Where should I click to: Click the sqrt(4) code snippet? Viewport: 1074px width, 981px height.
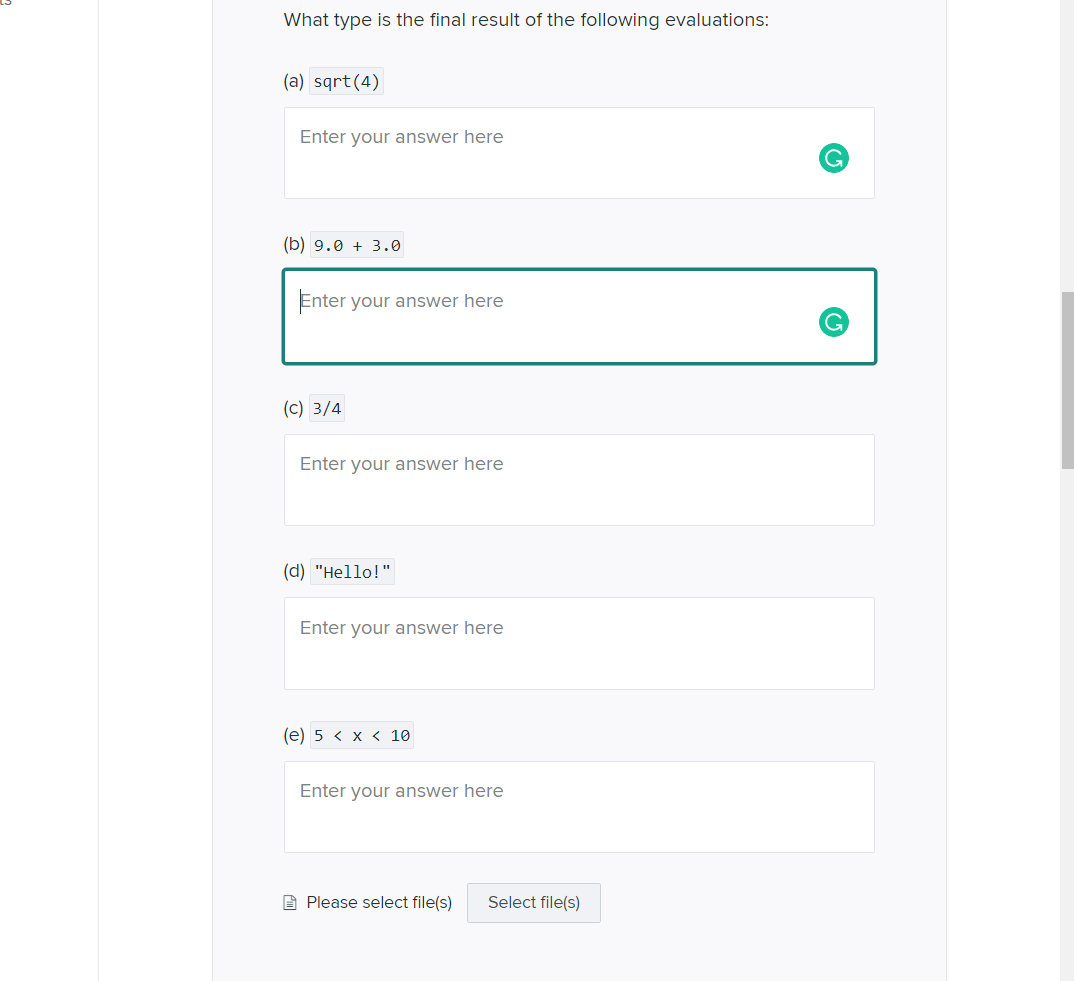click(346, 82)
